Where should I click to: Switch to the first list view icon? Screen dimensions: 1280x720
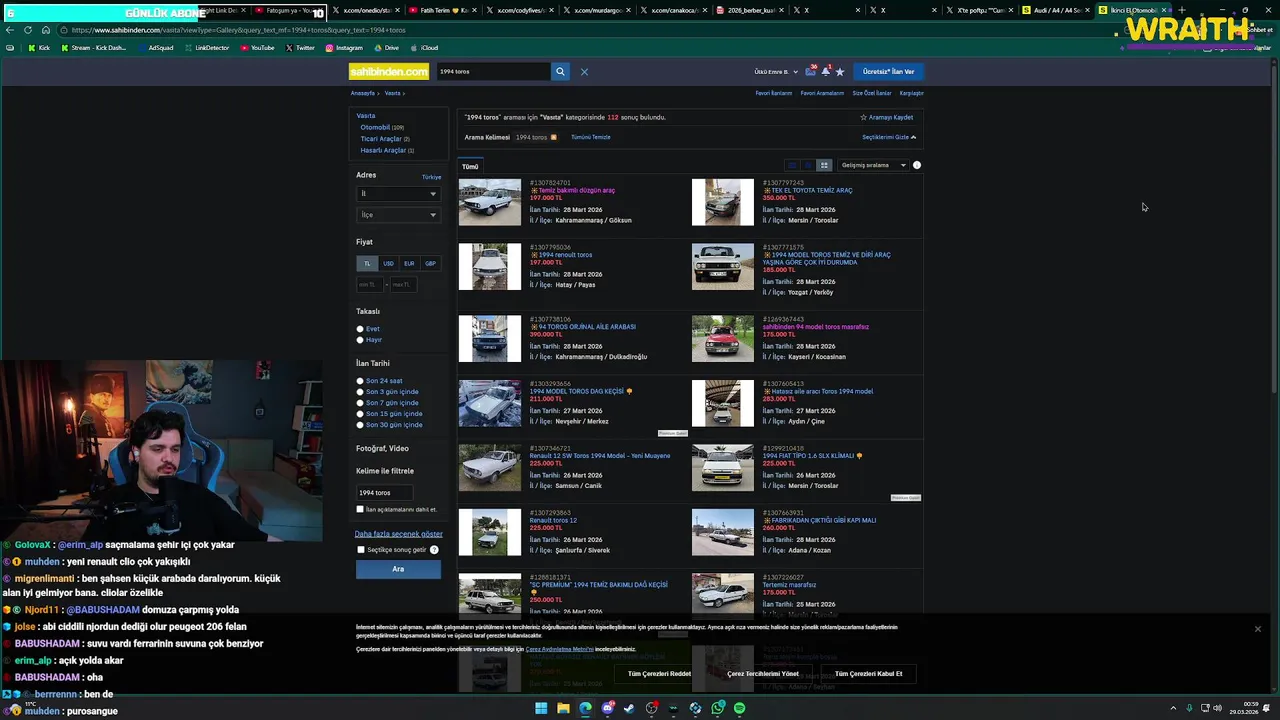tap(792, 165)
